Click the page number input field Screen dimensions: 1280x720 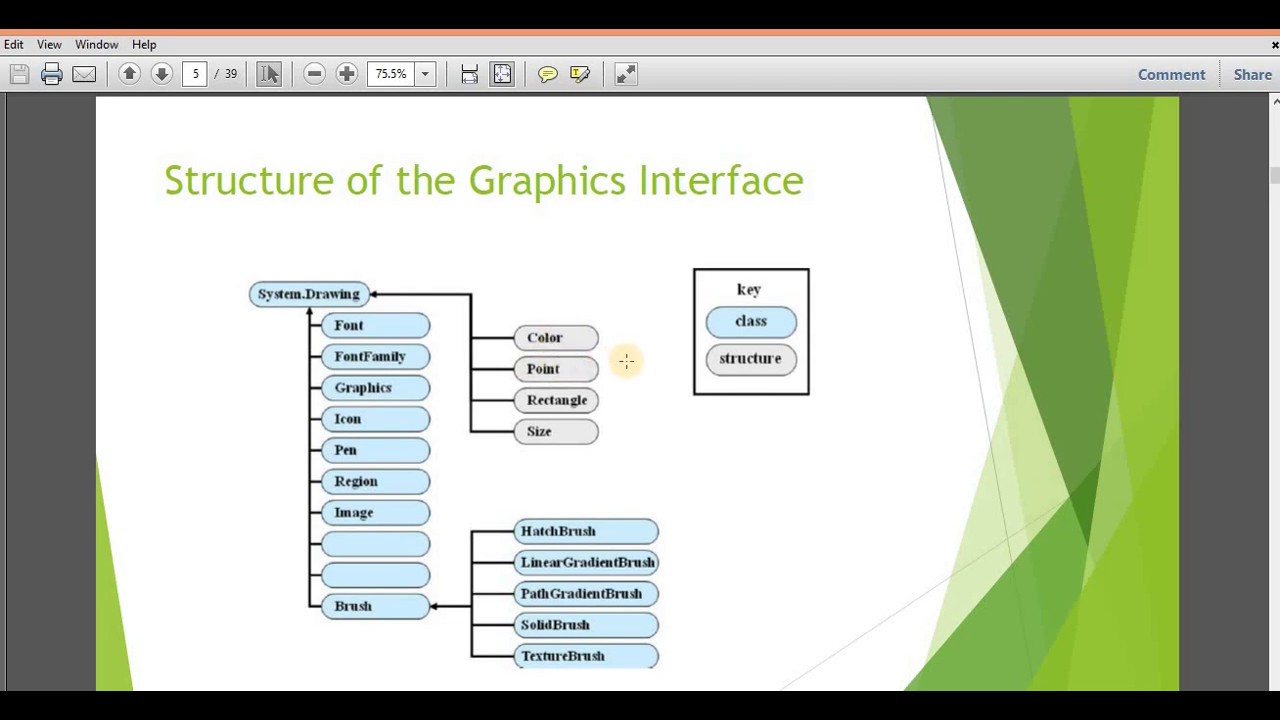(x=195, y=74)
